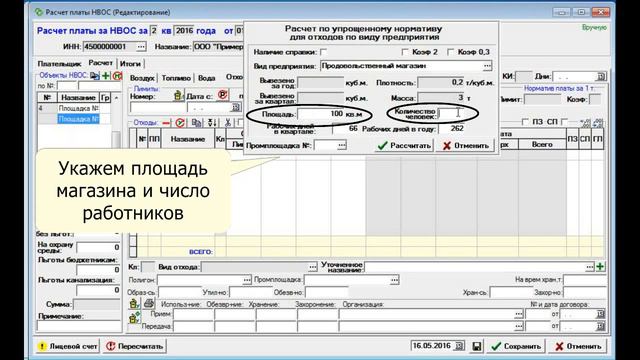Open calendar in Прием contract date field

pos(600,314)
